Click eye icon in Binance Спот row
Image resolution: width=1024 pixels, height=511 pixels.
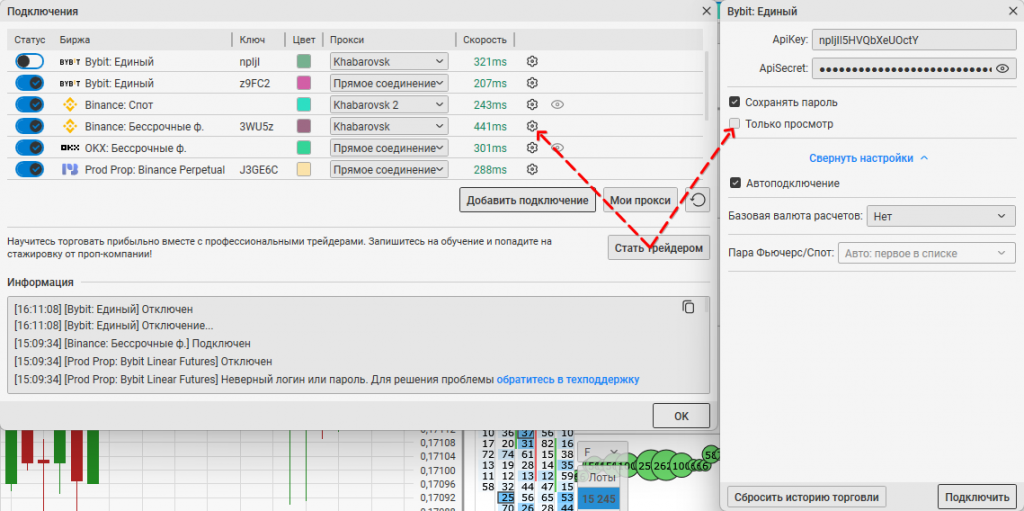[557, 104]
